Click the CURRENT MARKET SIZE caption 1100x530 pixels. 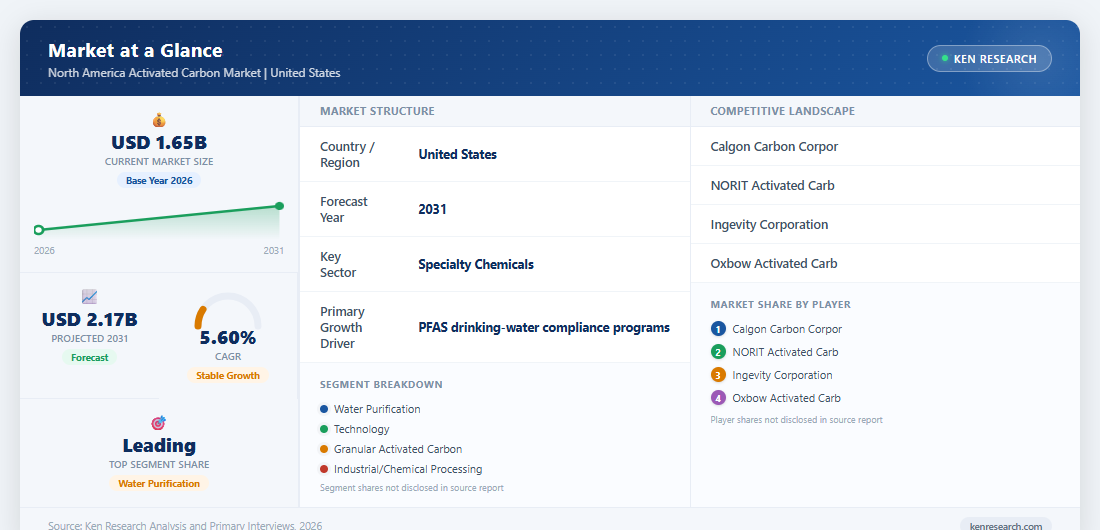(x=159, y=161)
